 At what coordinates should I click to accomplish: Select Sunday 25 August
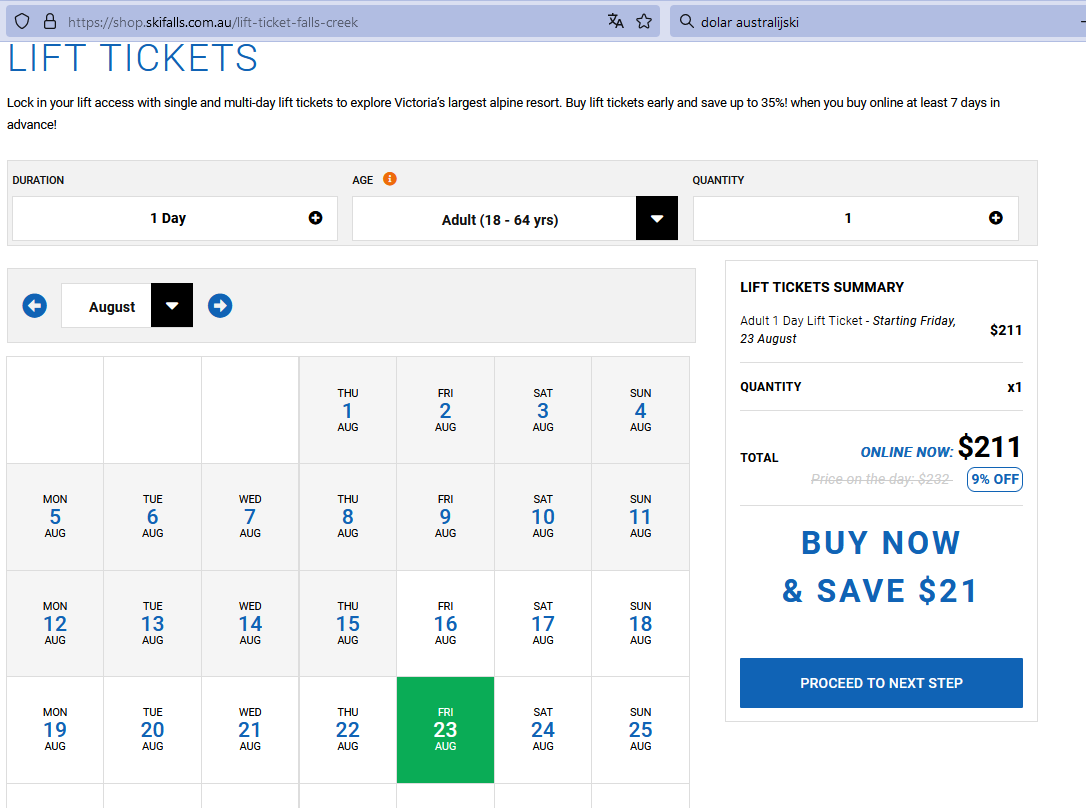(641, 730)
